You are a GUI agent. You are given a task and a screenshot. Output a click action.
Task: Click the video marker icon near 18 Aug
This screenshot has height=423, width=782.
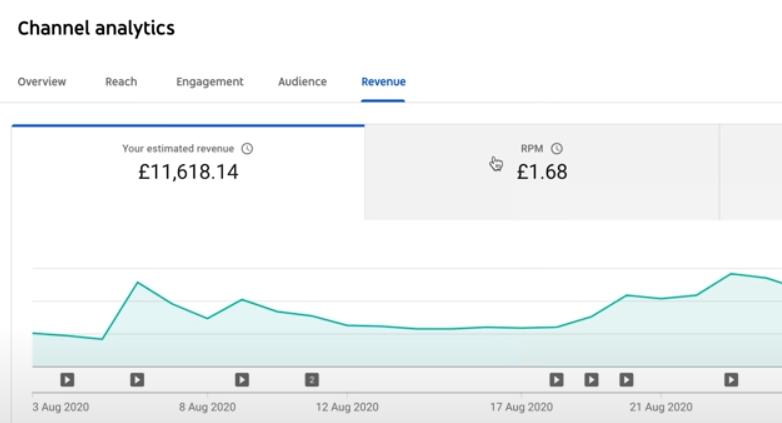pos(557,380)
